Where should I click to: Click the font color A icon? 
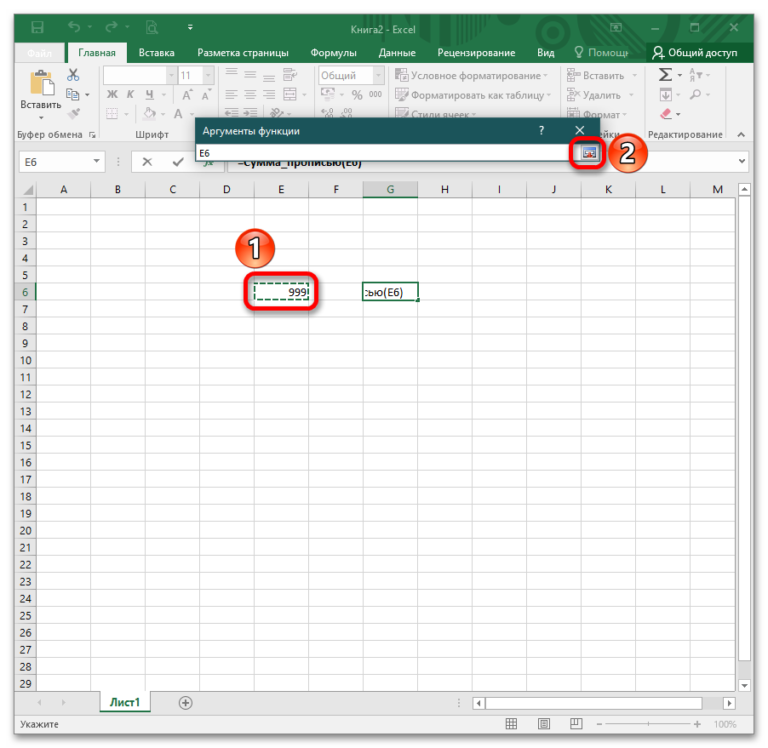click(x=178, y=114)
